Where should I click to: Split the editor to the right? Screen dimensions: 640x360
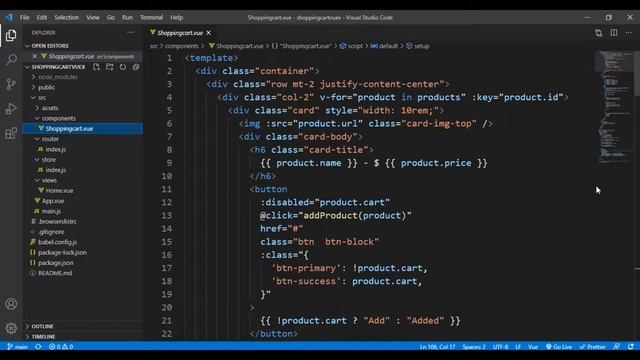(613, 33)
